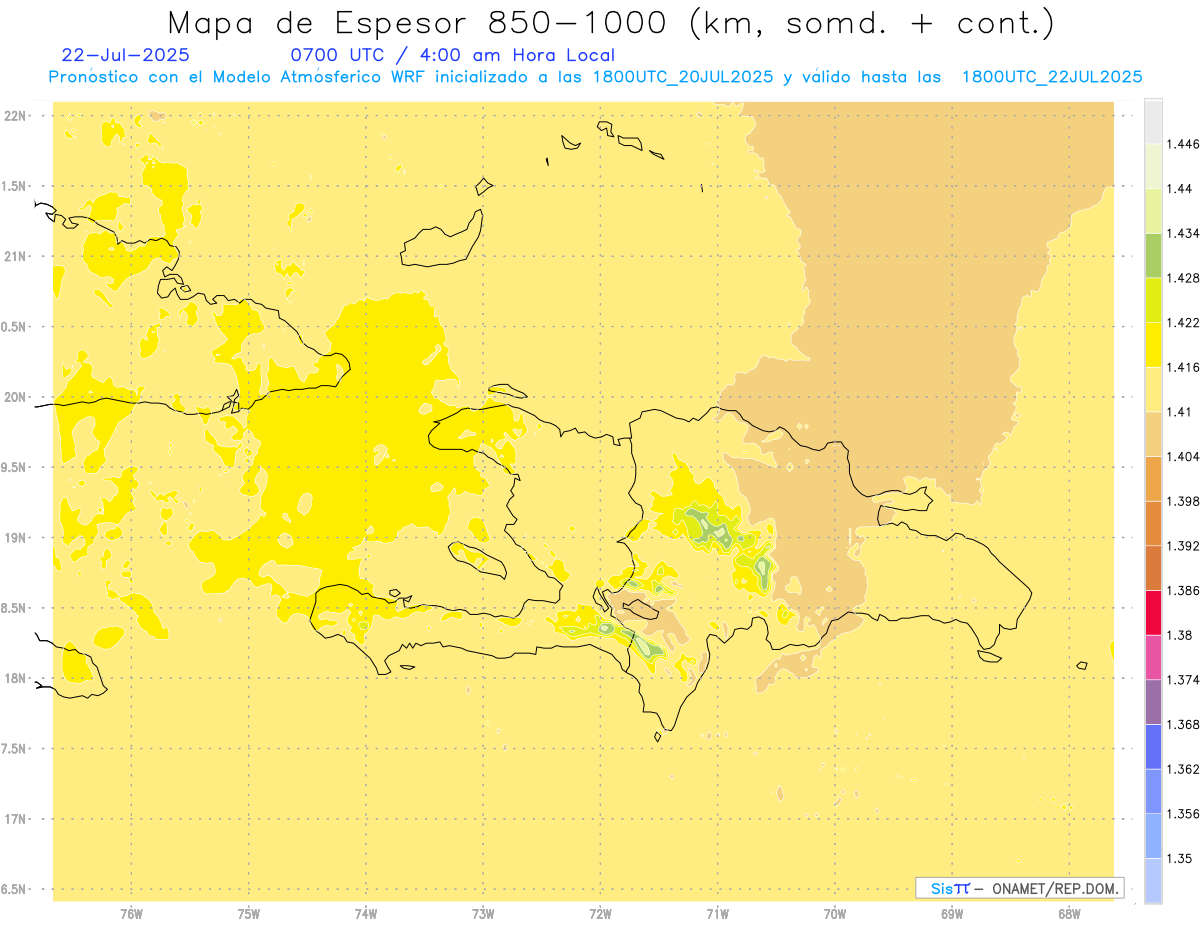1200x927 pixels.
Task: Click the purple legend swatch between 1.368 and 1.374
Action: [x=1153, y=702]
